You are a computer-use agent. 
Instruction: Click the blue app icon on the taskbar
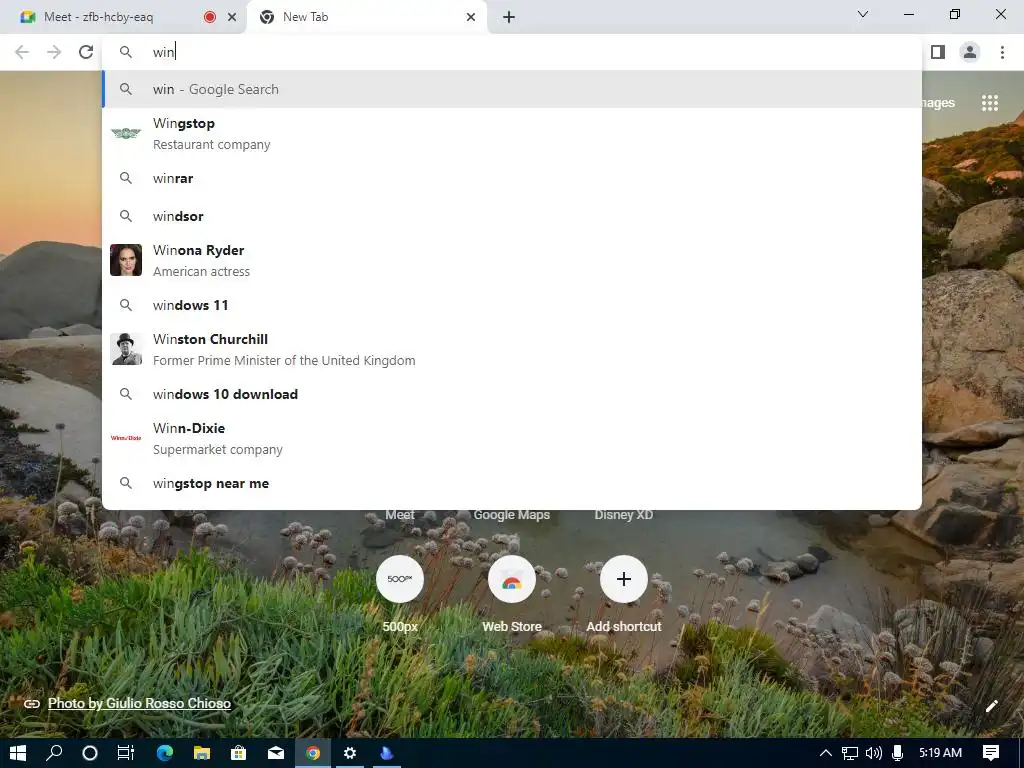click(x=387, y=753)
